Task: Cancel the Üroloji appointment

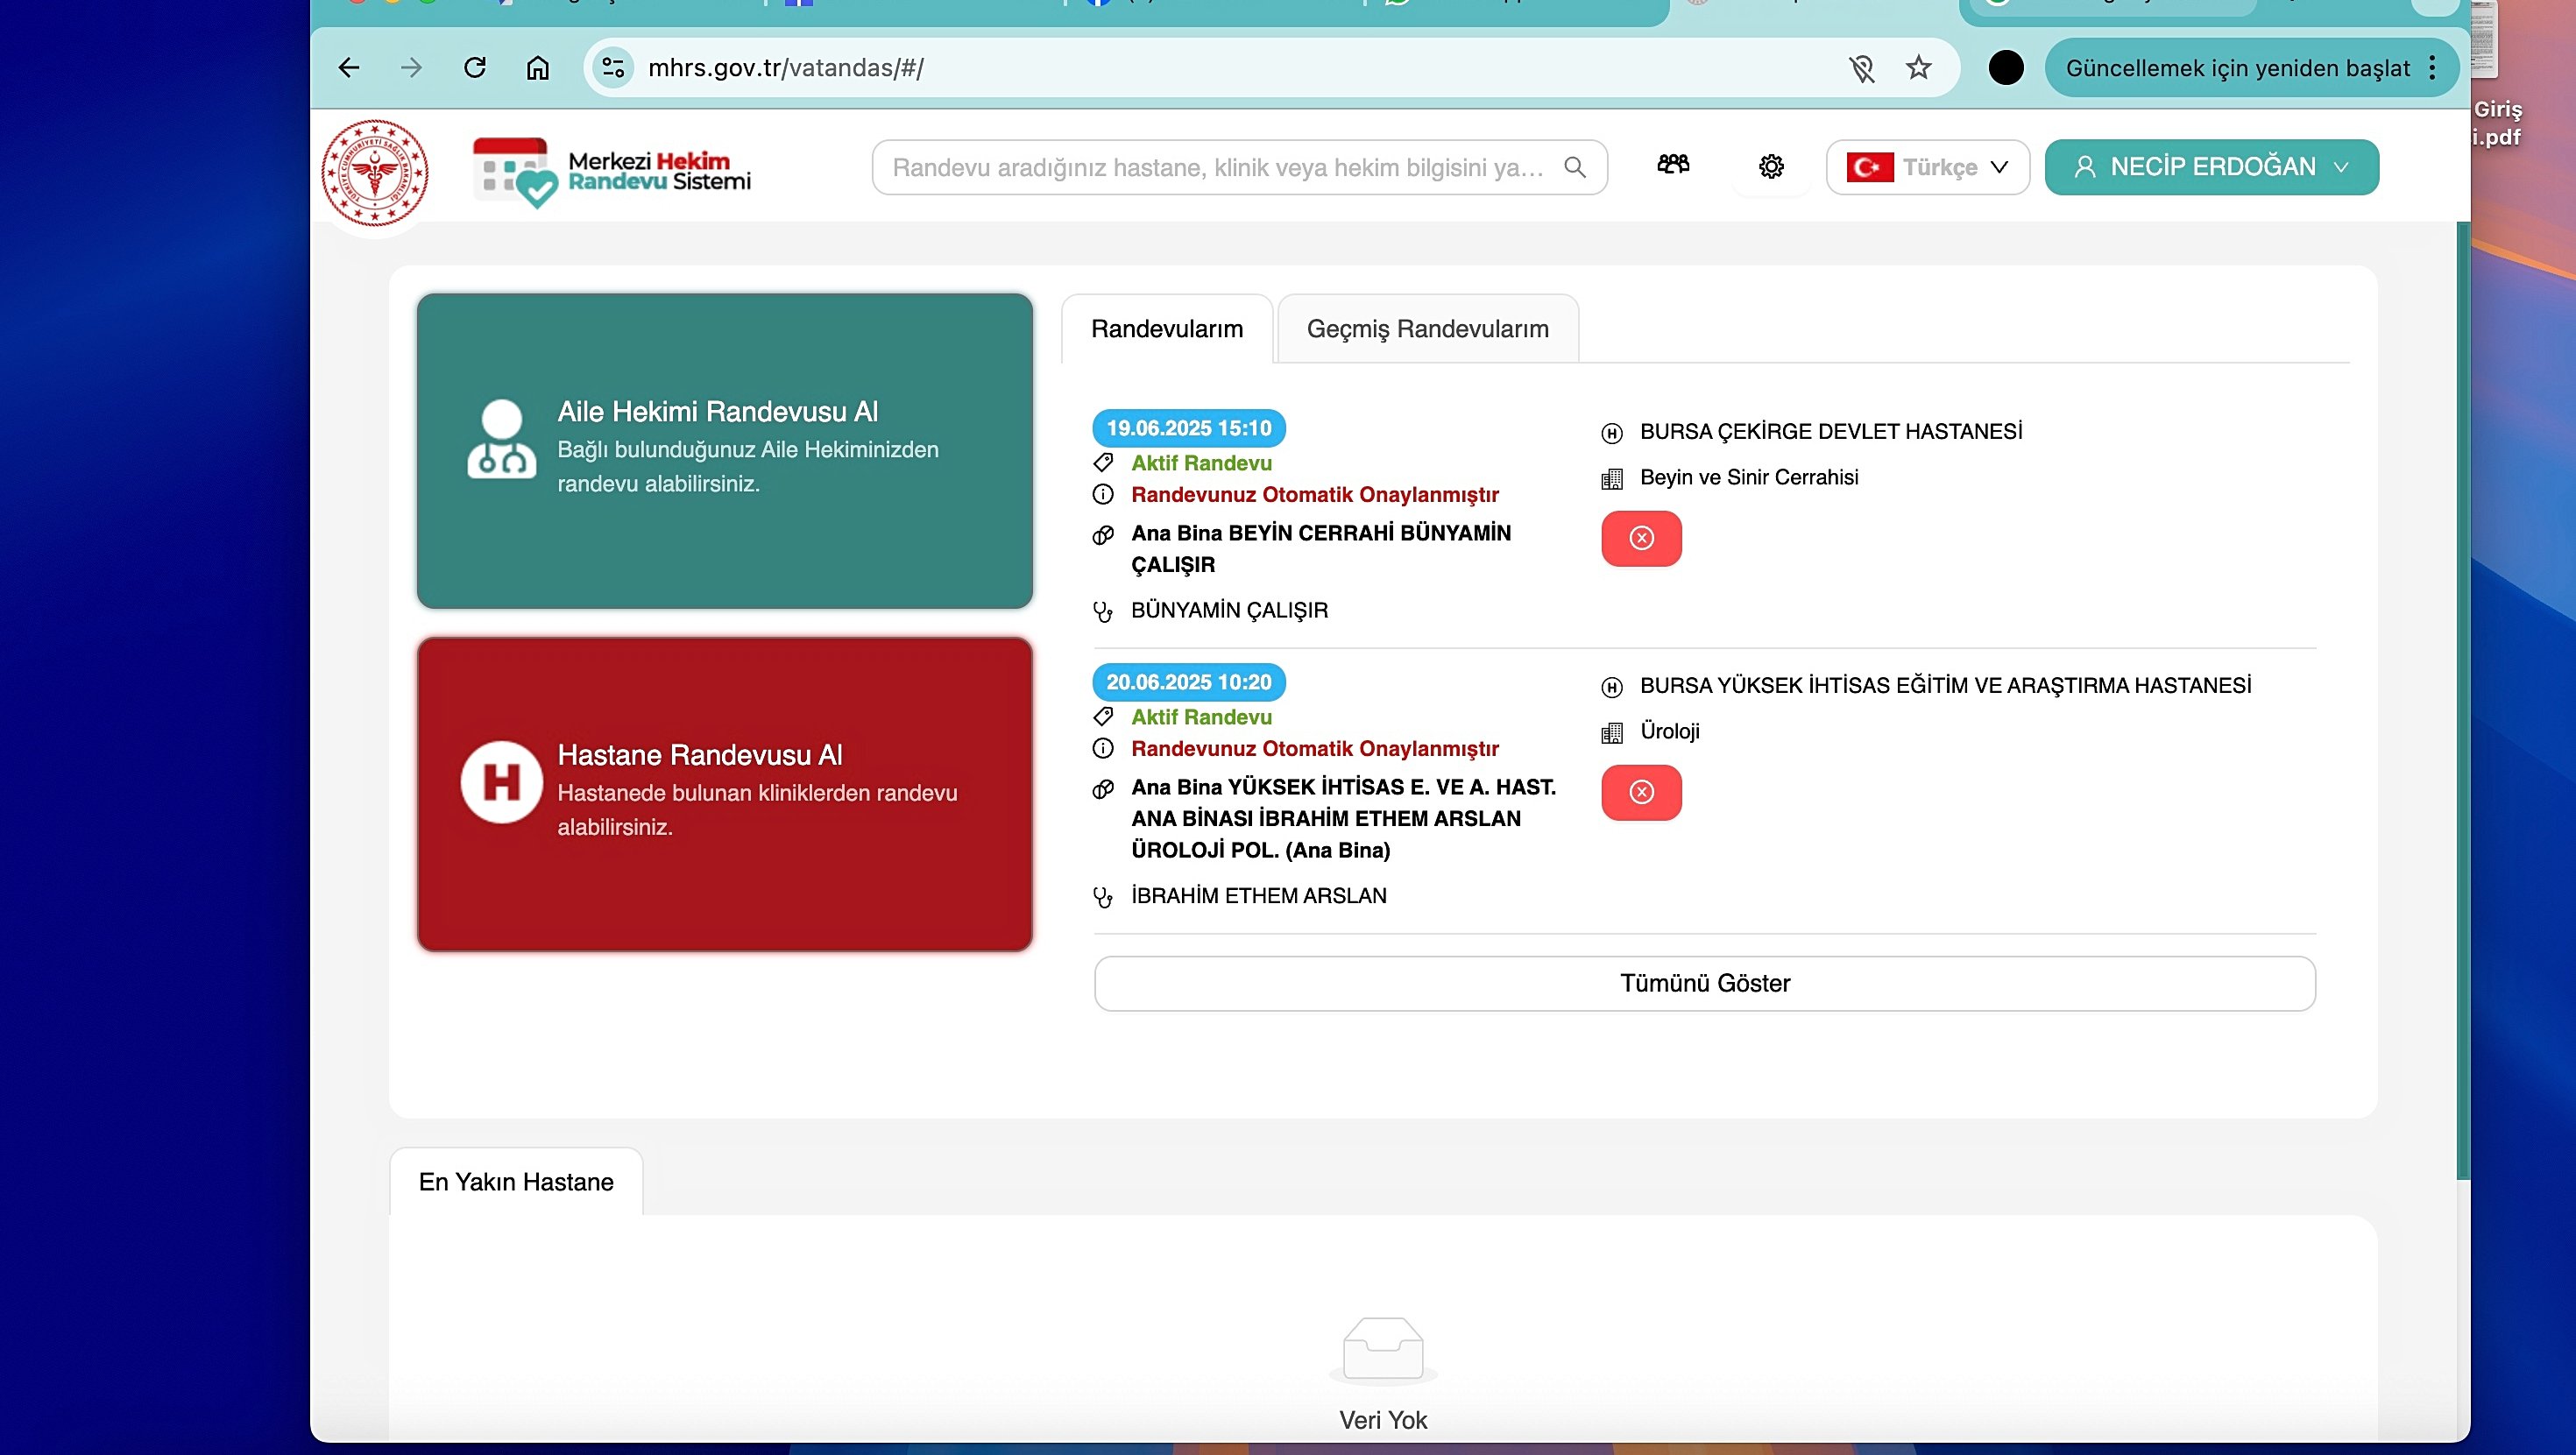Action: [x=1641, y=793]
